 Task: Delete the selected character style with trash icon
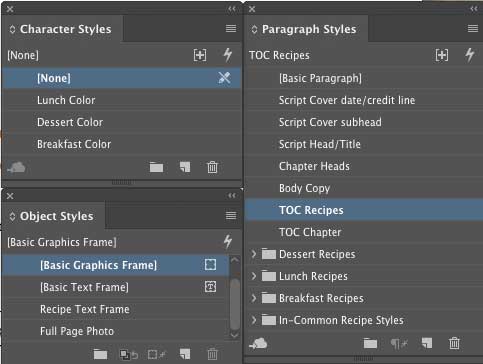tap(212, 167)
